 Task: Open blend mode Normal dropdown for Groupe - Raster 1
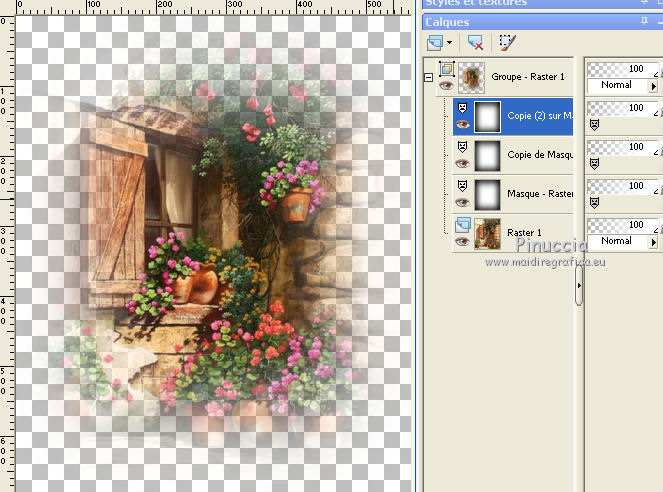618,85
